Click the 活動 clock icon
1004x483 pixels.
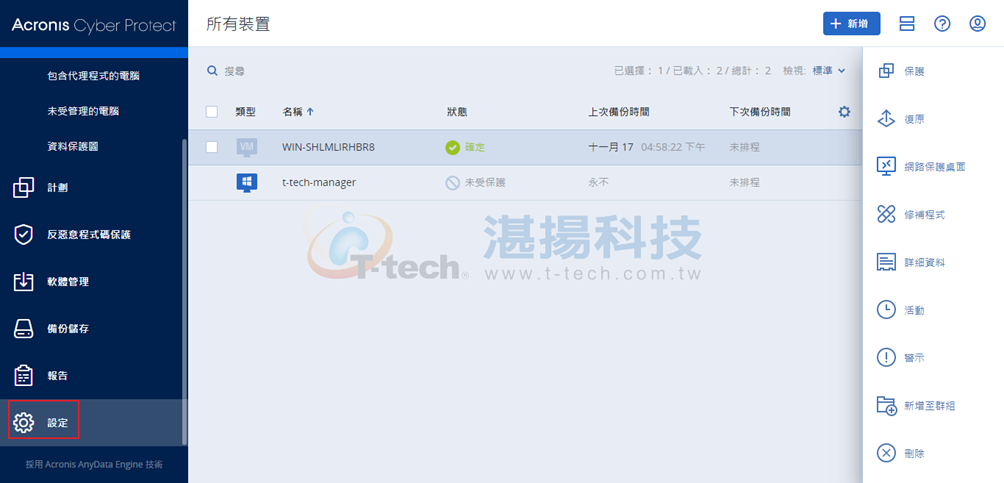[886, 310]
